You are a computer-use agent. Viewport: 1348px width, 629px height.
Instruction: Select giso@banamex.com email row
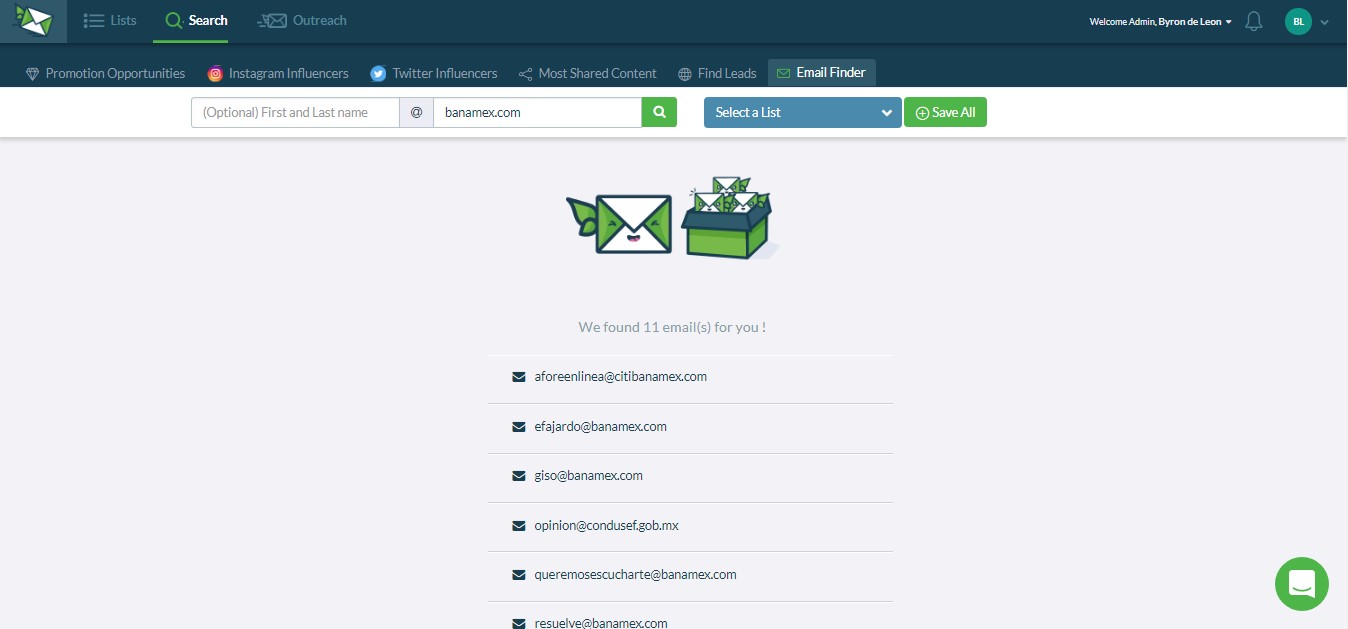[690, 477]
